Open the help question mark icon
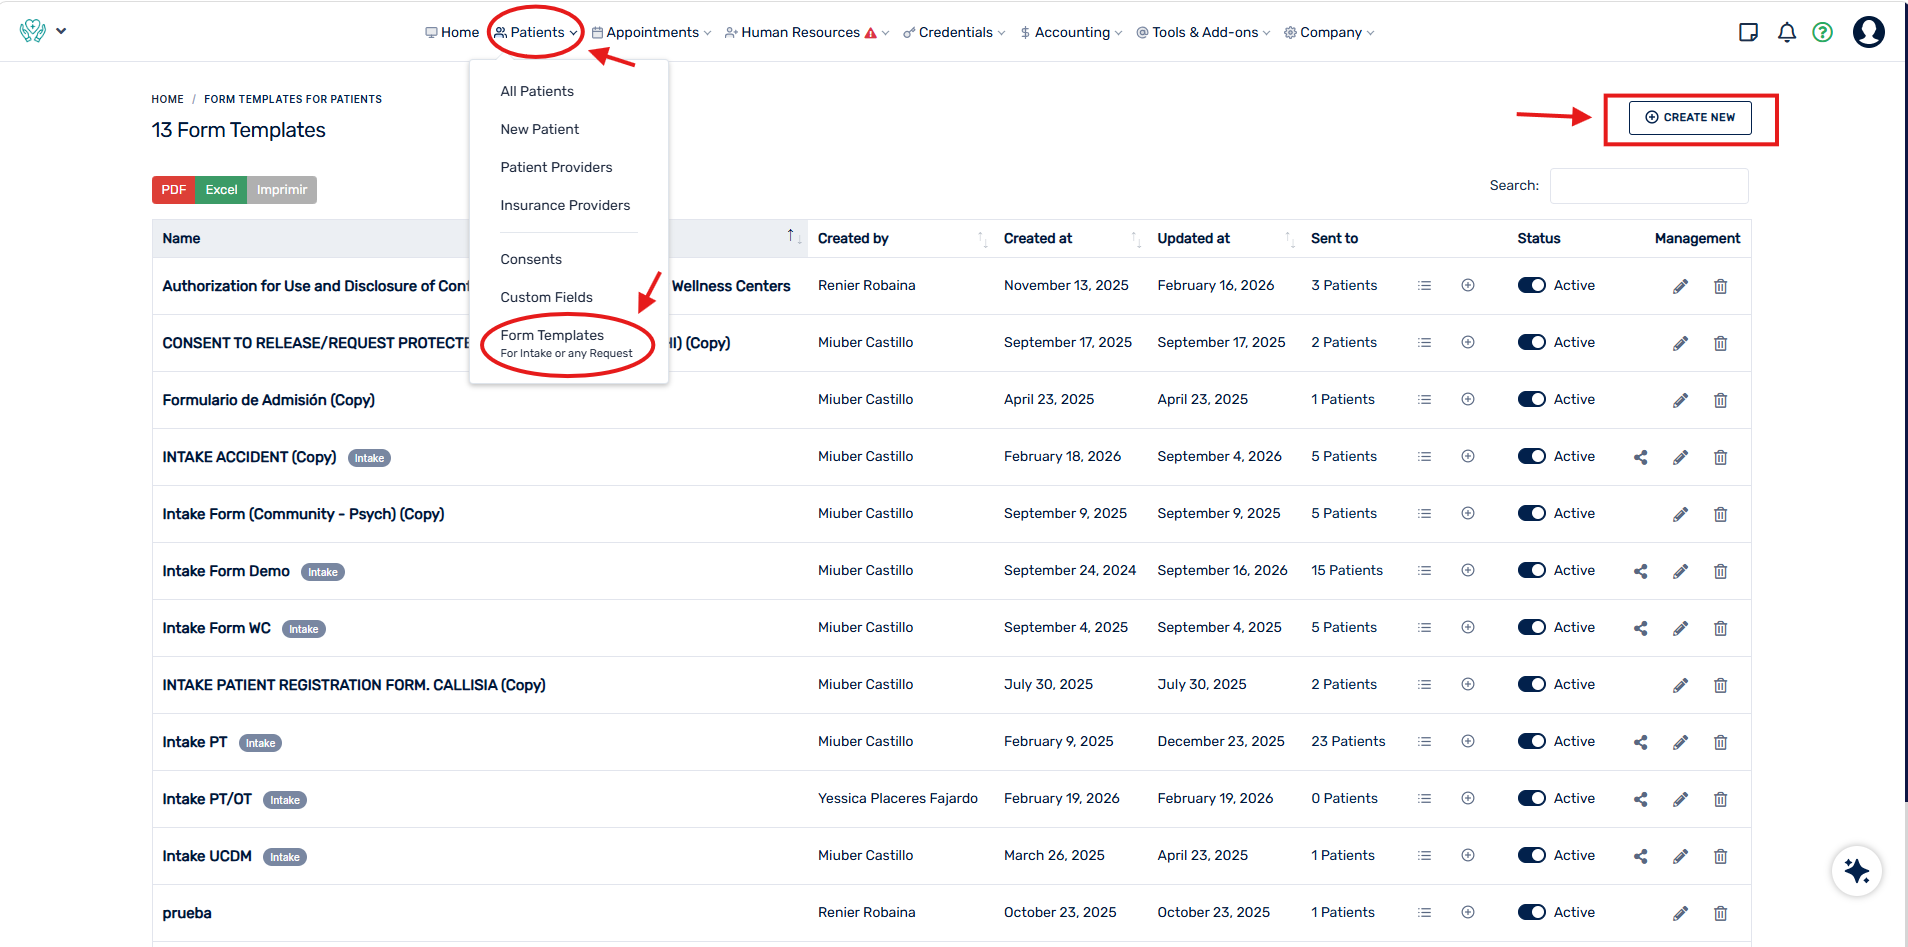This screenshot has height=947, width=1908. tap(1823, 32)
